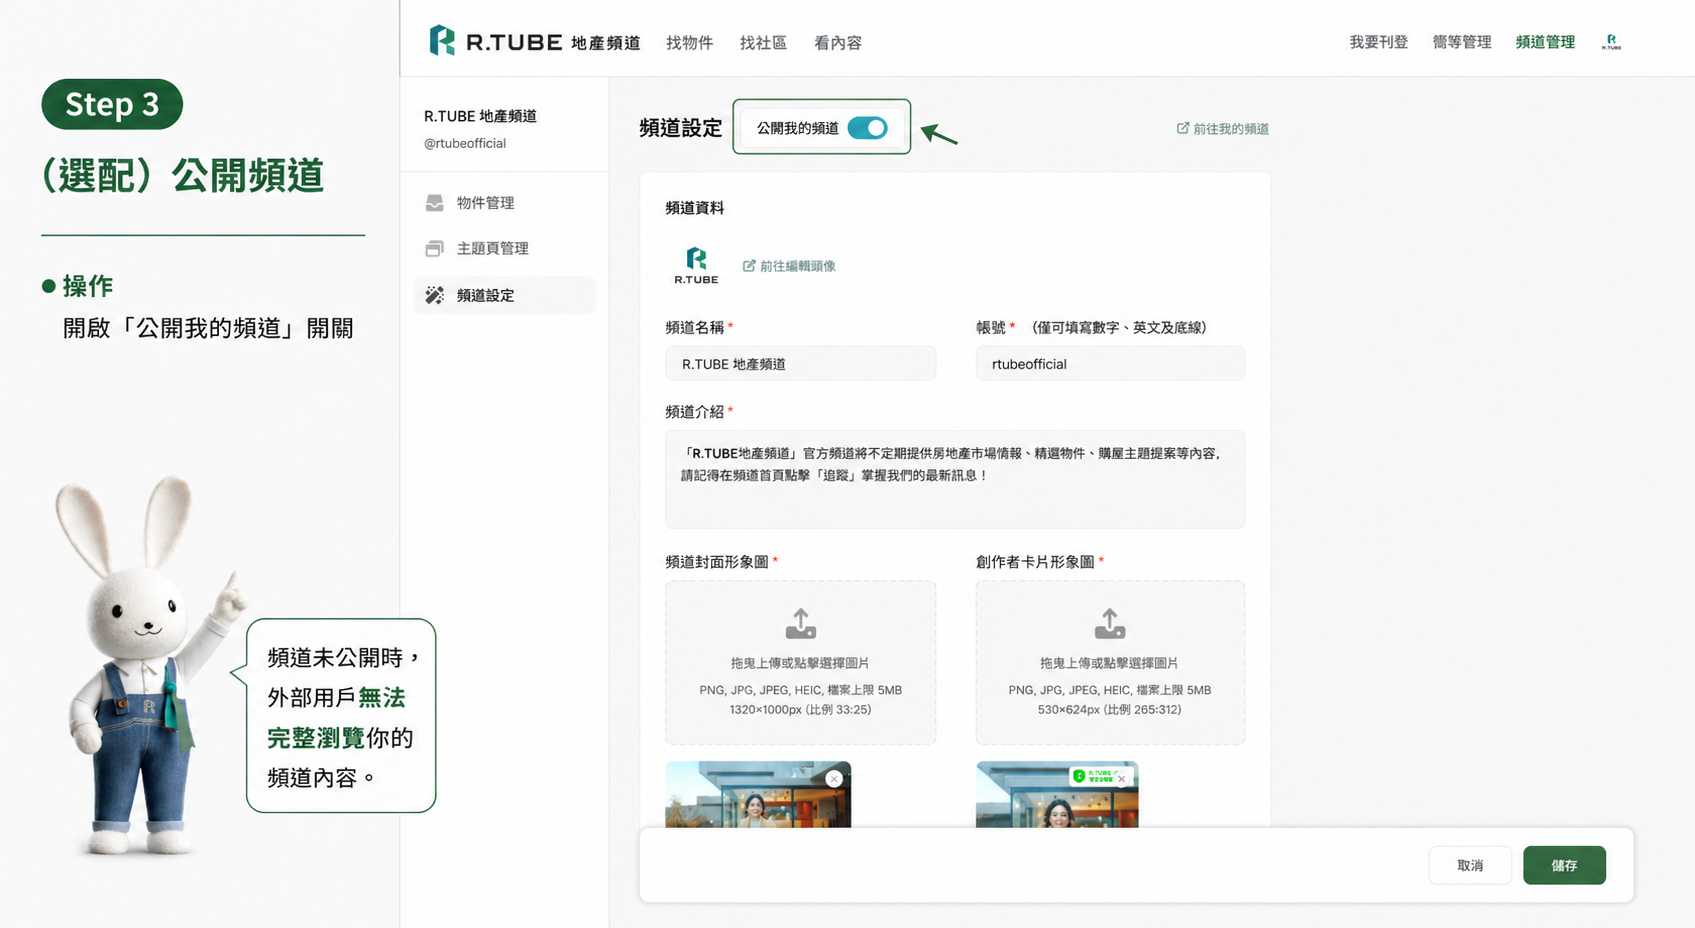Select 頻道設定 in the sidebar
Viewport: 1695px width, 928px height.
point(505,295)
